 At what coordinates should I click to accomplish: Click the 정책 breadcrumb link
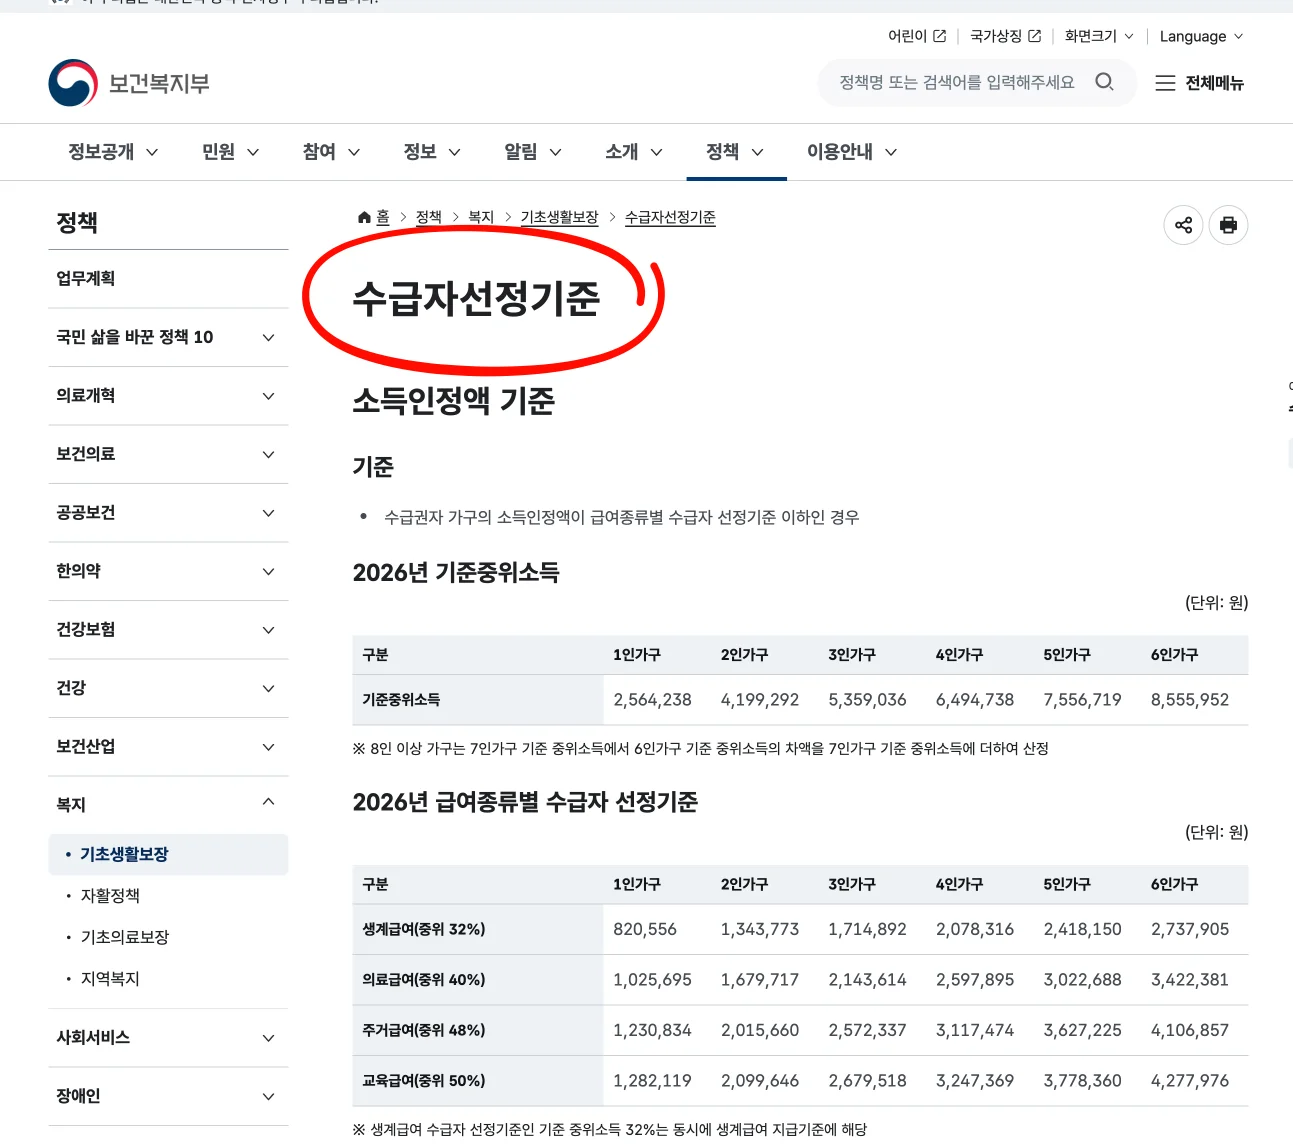click(429, 217)
